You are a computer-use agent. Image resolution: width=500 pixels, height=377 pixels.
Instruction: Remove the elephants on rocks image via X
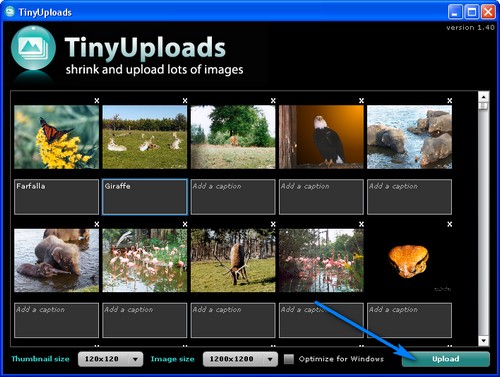point(450,101)
